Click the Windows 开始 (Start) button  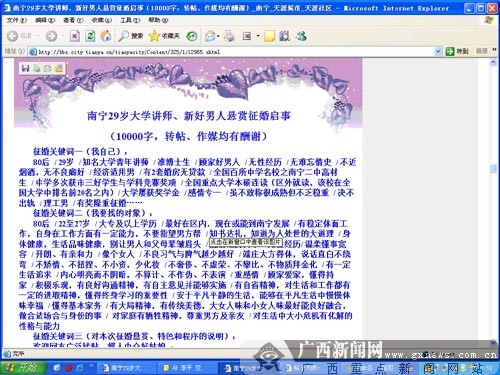pyautogui.click(x=23, y=368)
